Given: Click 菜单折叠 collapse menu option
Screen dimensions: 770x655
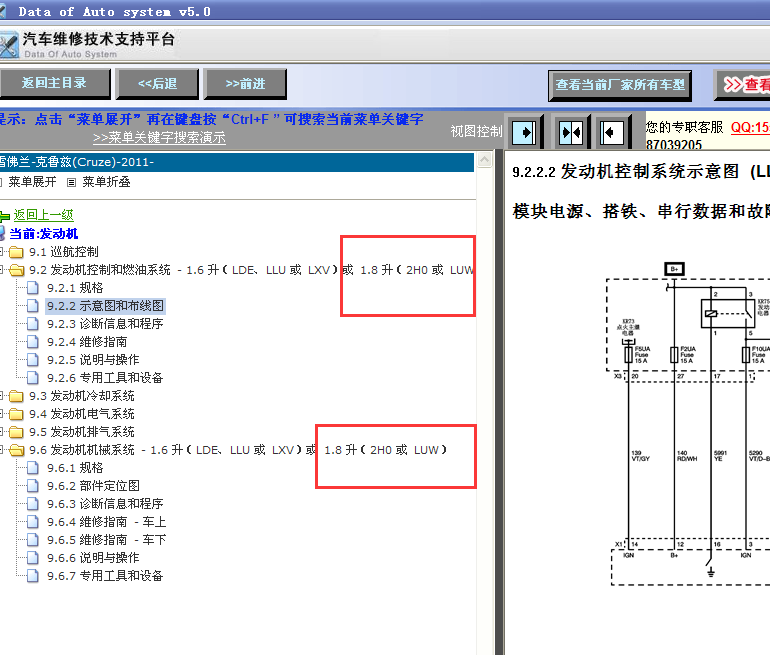Looking at the screenshot, I should click(106, 182).
